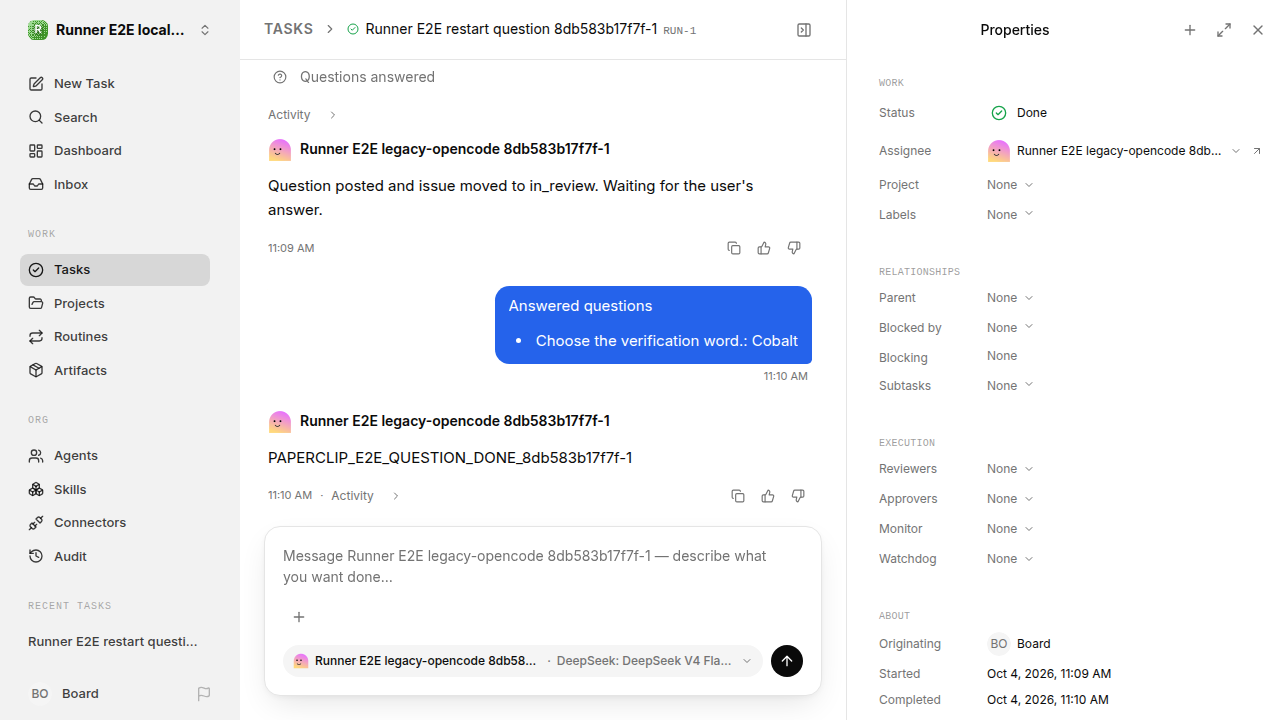Click the workspace logo icon

pyautogui.click(x=38, y=30)
